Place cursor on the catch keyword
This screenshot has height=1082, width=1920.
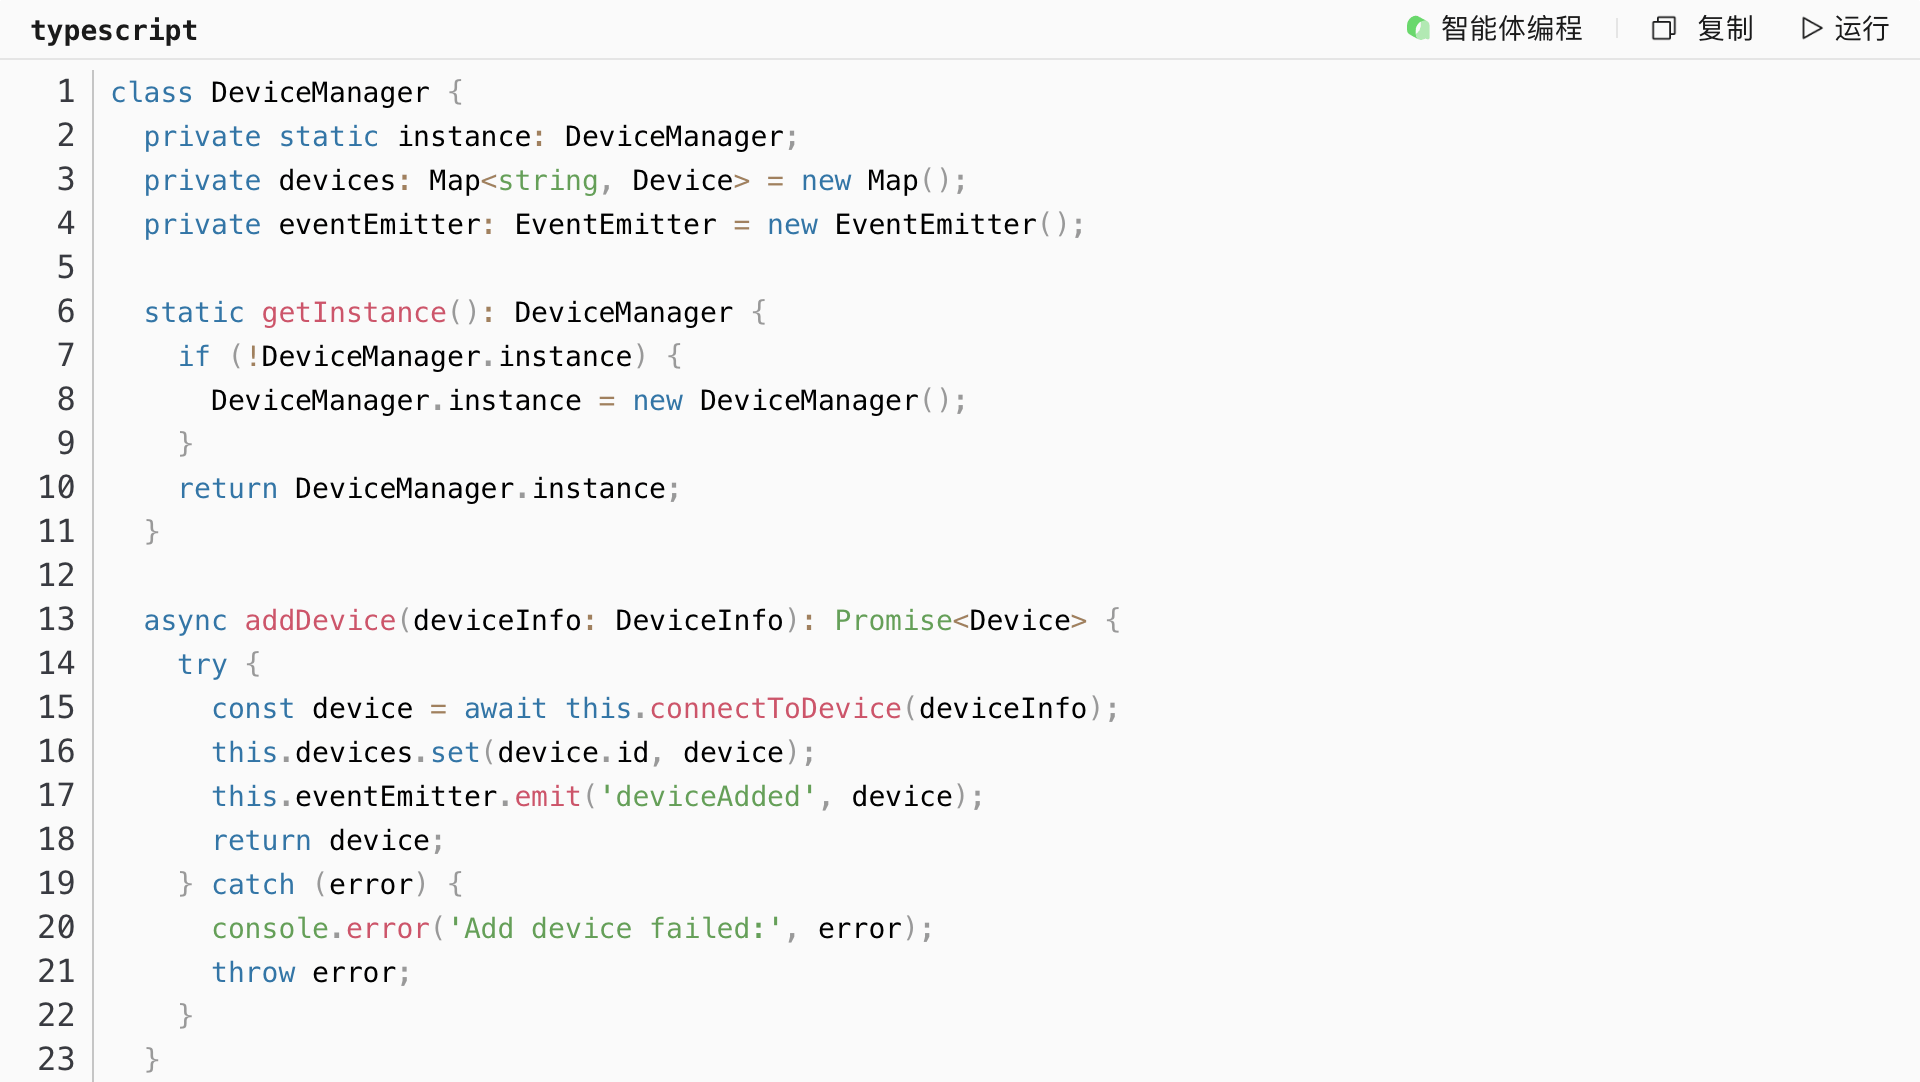click(253, 885)
